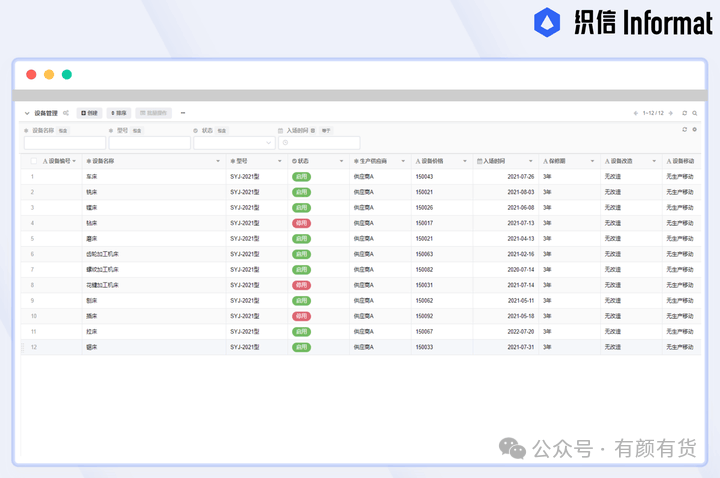Viewport: 720px width, 478px height.
Task: Collapse the 设备管理 section chevron
Action: click(27, 113)
